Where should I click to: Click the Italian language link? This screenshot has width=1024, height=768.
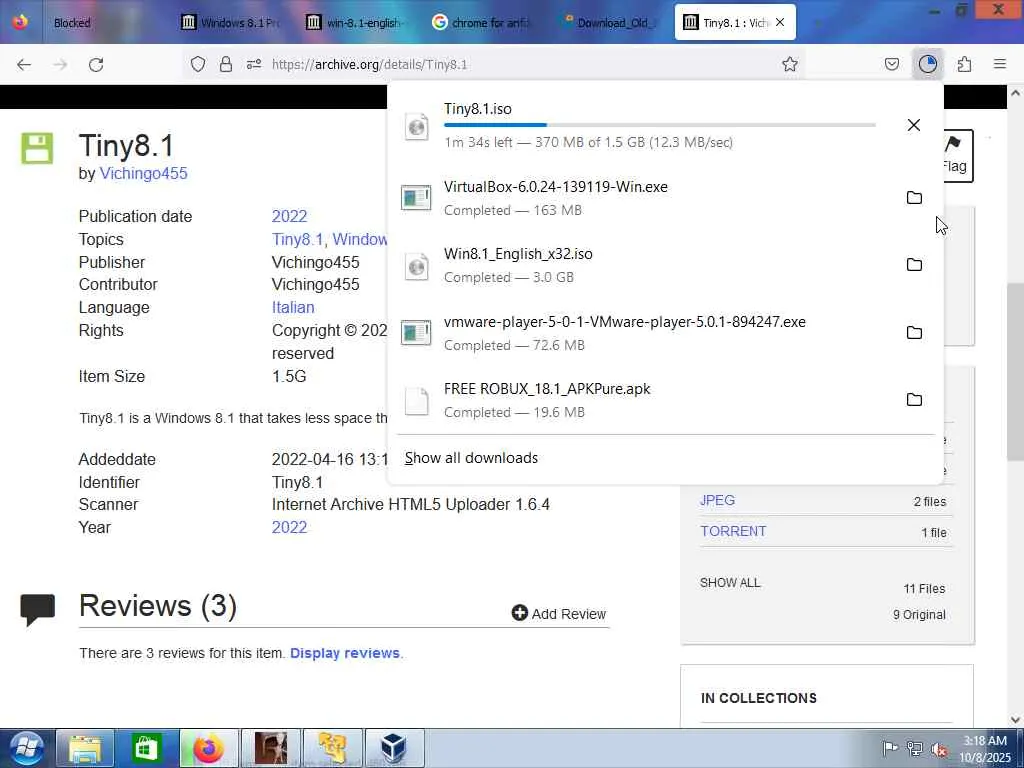pyautogui.click(x=293, y=307)
